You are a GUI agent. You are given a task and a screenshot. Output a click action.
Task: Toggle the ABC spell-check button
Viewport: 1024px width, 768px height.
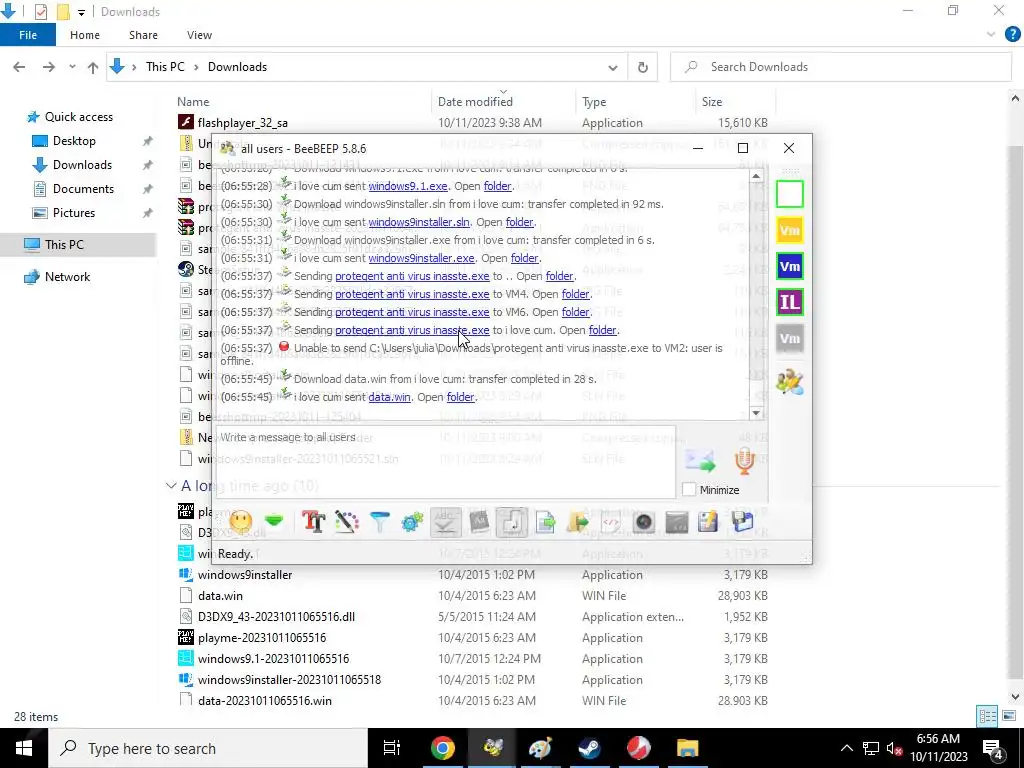446,522
